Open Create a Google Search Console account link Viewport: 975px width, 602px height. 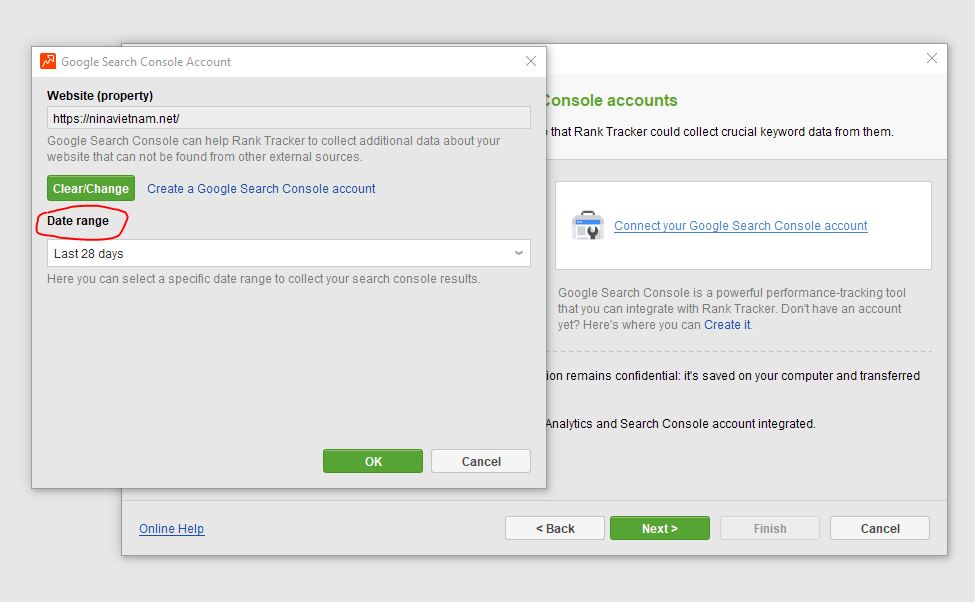[x=261, y=188]
